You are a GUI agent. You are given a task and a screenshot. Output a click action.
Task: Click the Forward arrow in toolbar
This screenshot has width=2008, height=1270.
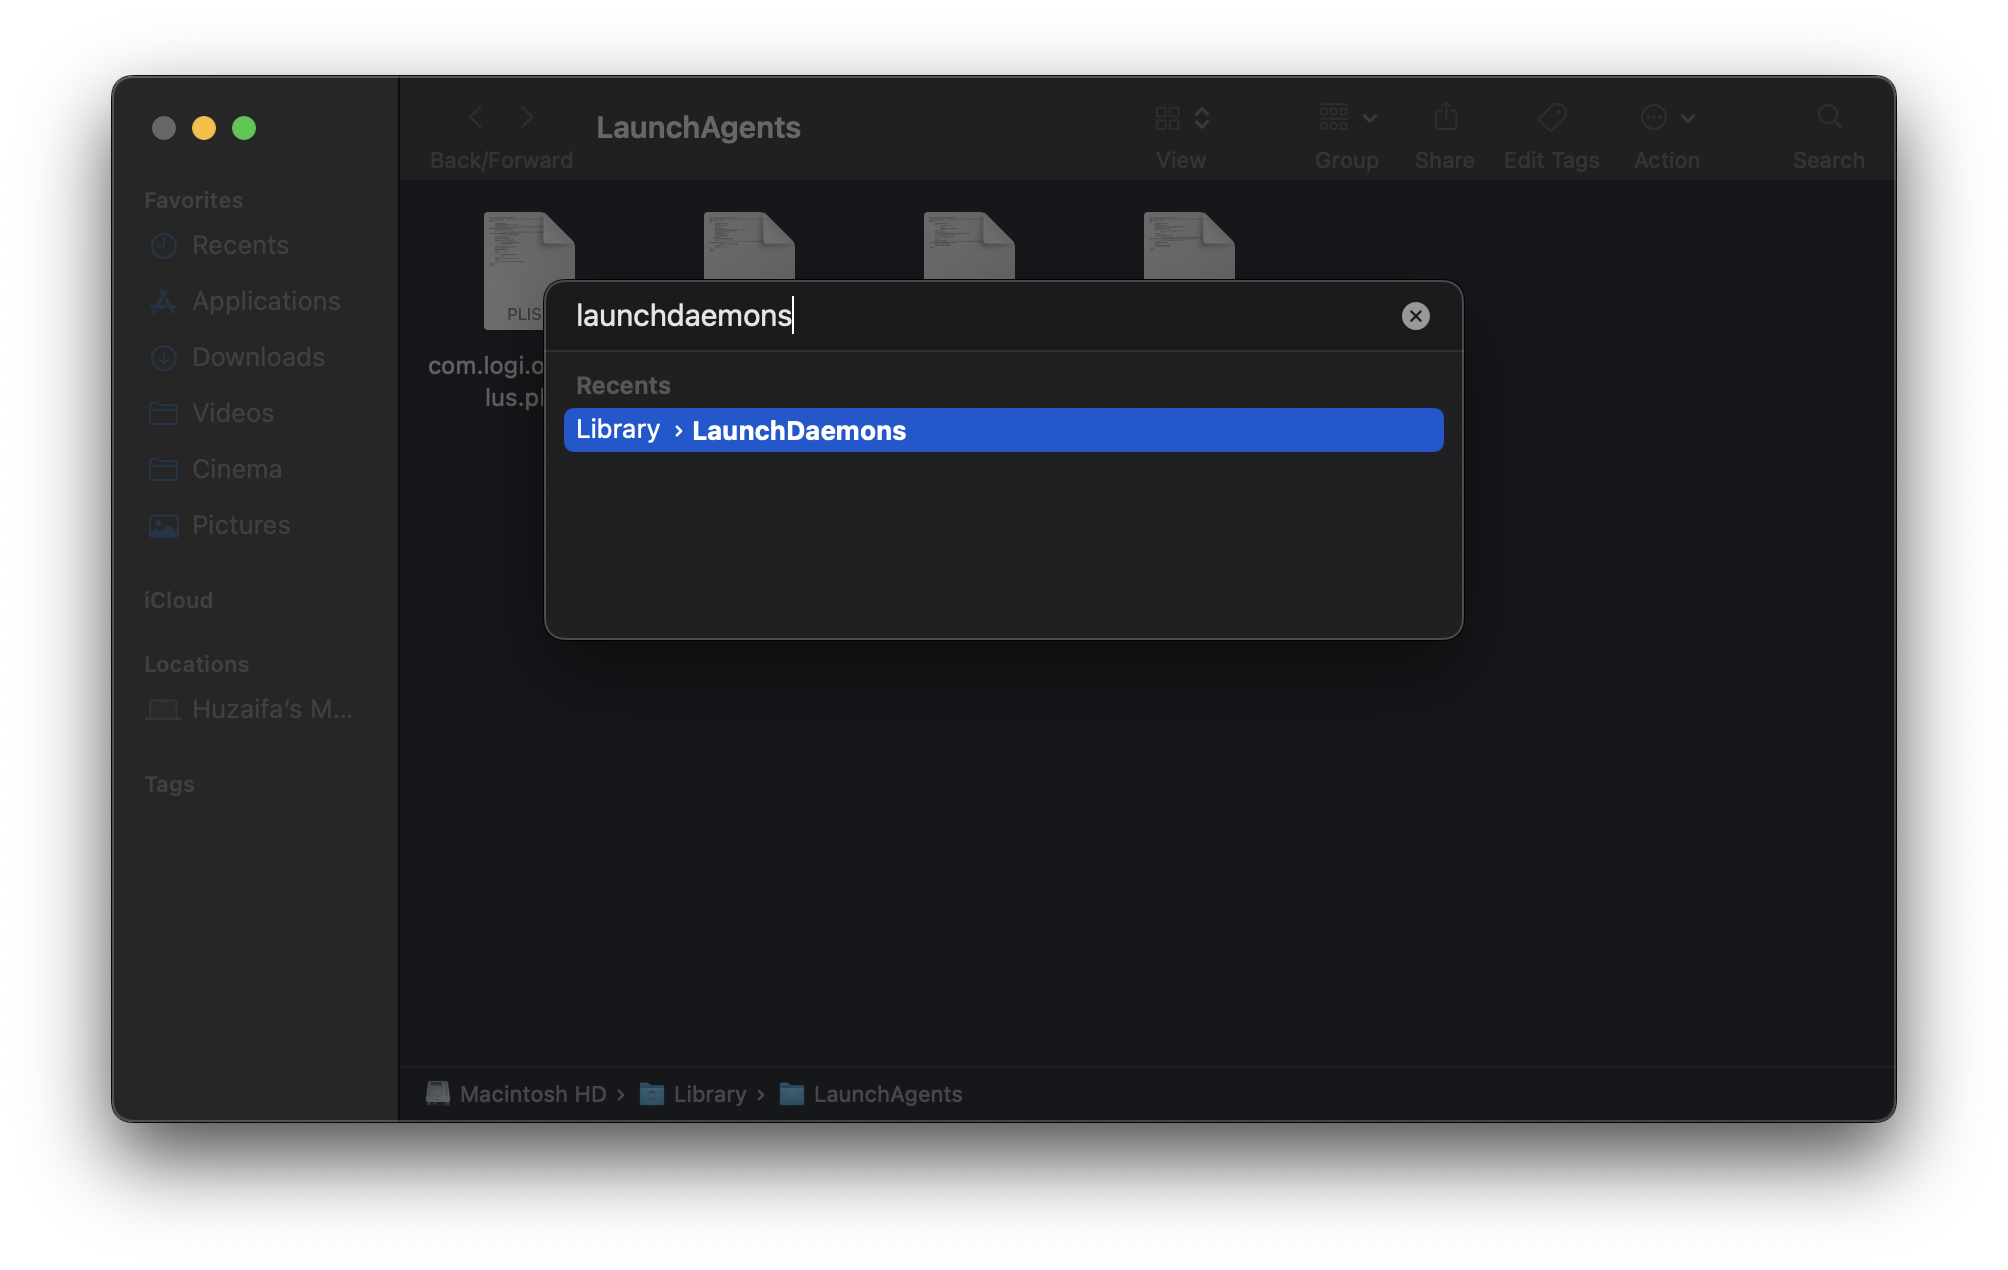[527, 118]
